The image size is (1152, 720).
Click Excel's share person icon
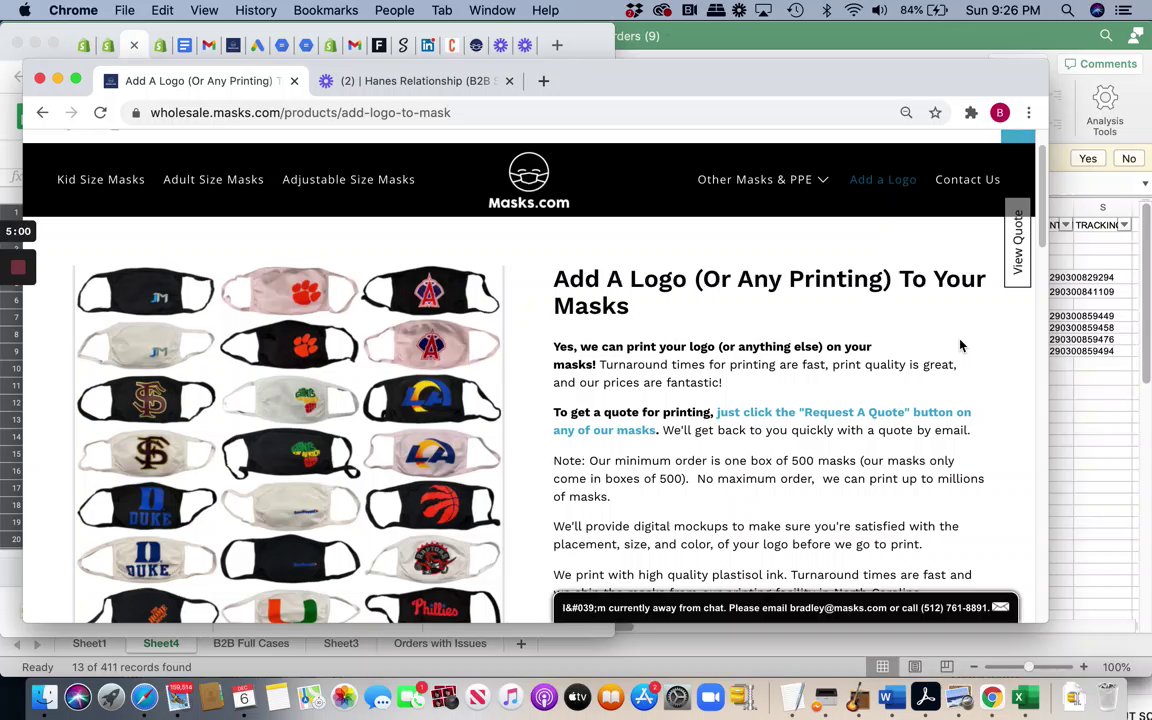point(1136,35)
